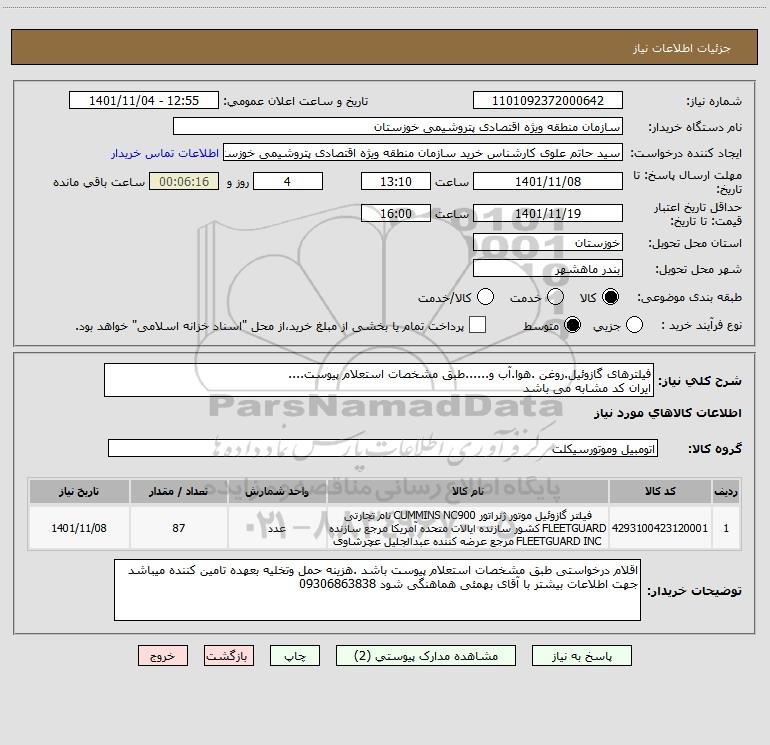Click the goods group field اتومبیل وموتورسیکلت
Image resolution: width=770 pixels, height=745 pixels.
[383, 448]
